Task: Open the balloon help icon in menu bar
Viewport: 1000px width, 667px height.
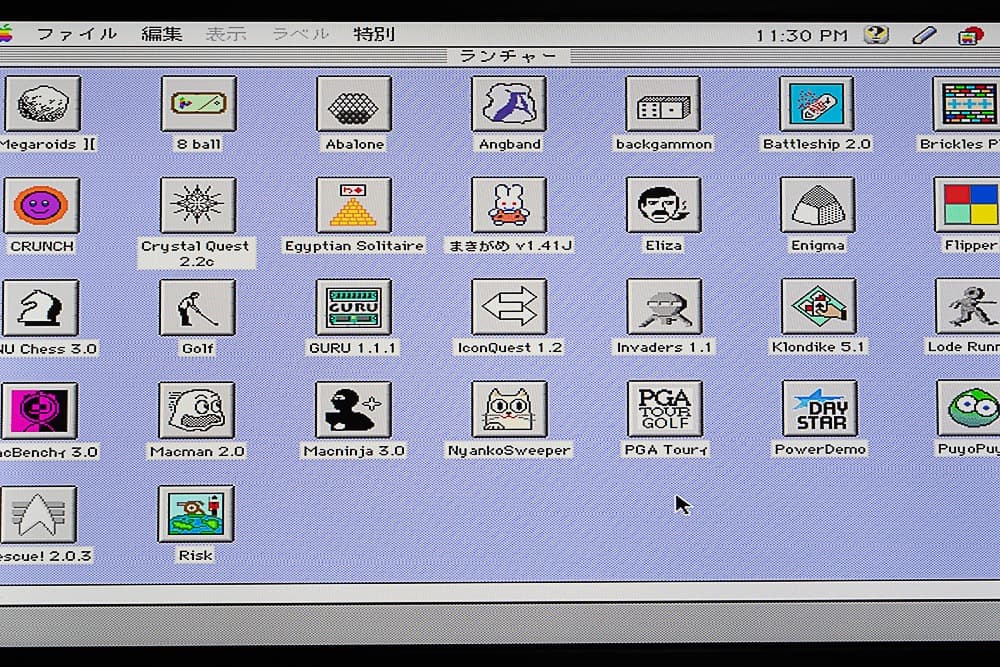Action: (875, 33)
